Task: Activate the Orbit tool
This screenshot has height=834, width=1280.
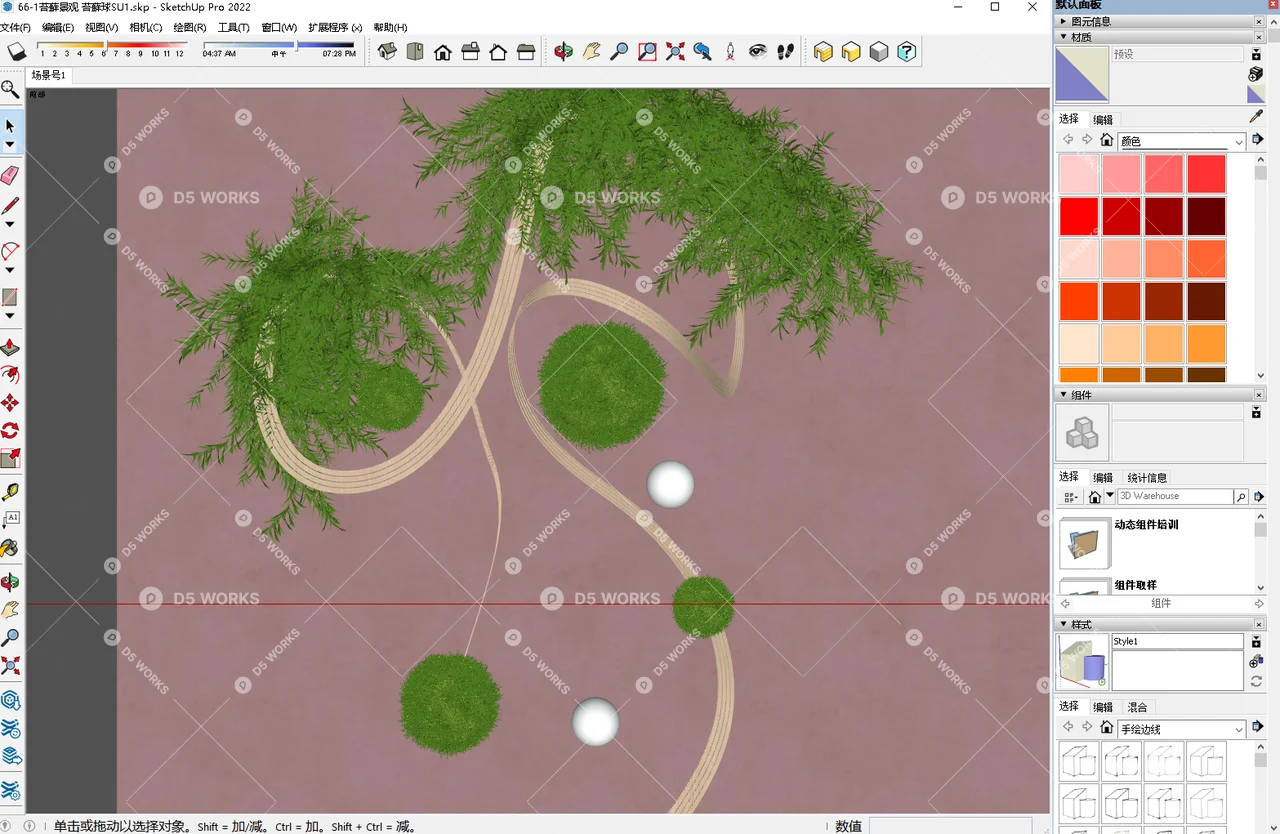Action: (x=563, y=51)
